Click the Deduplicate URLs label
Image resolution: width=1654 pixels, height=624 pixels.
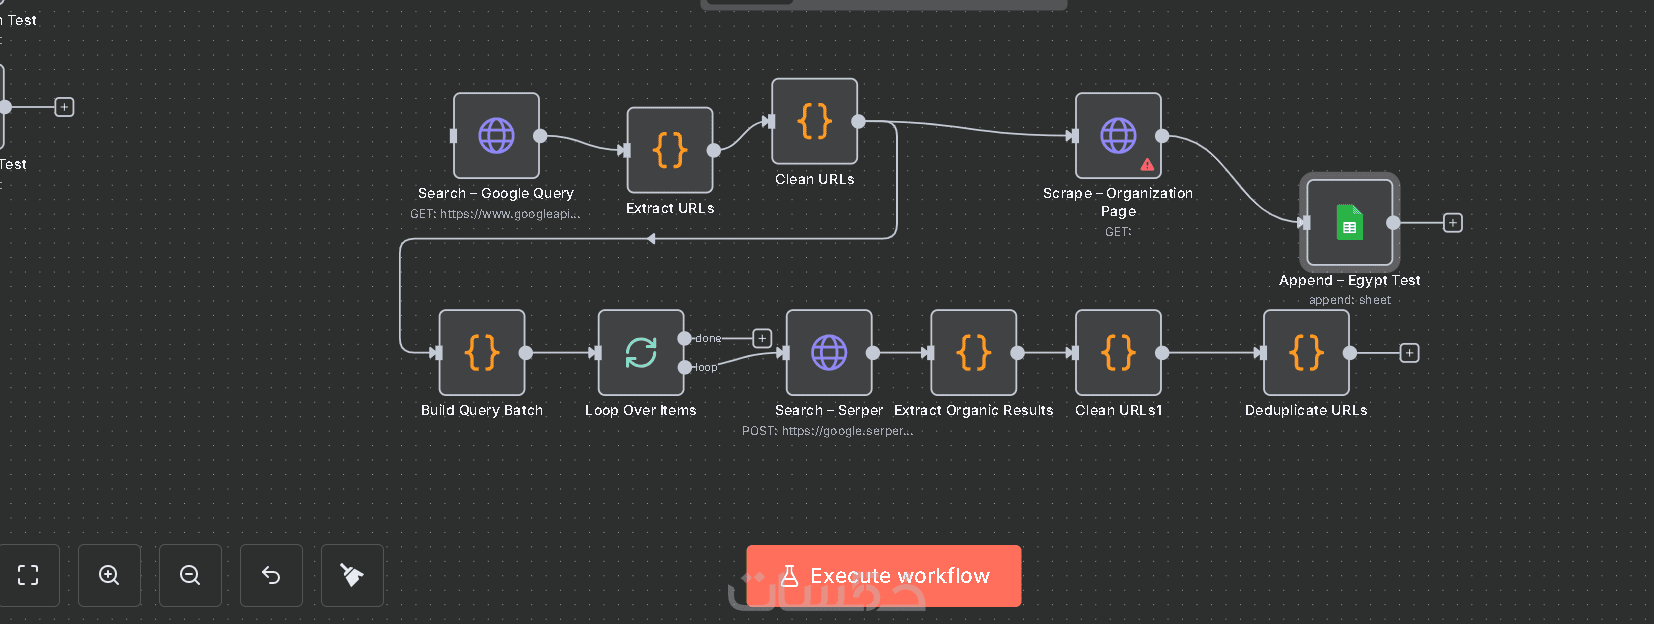(1306, 410)
